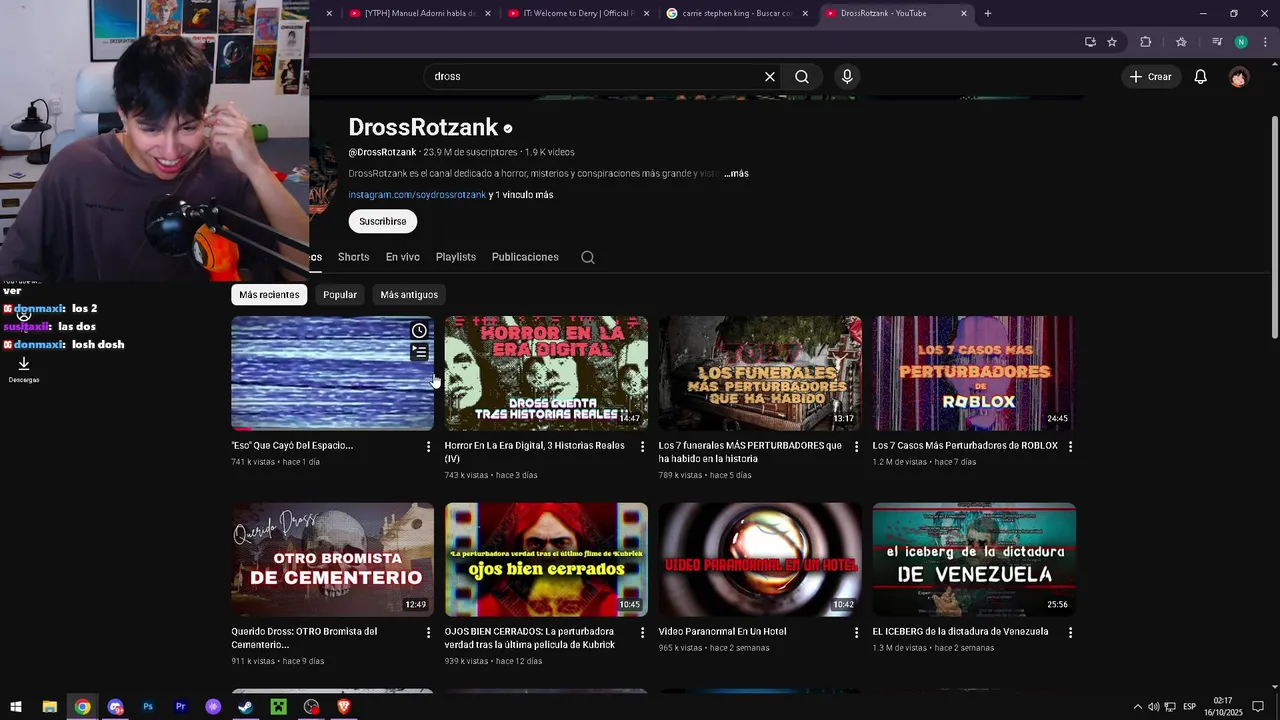Bookmark this page with star icon
The height and width of the screenshot is (720, 1280).
point(1112,42)
